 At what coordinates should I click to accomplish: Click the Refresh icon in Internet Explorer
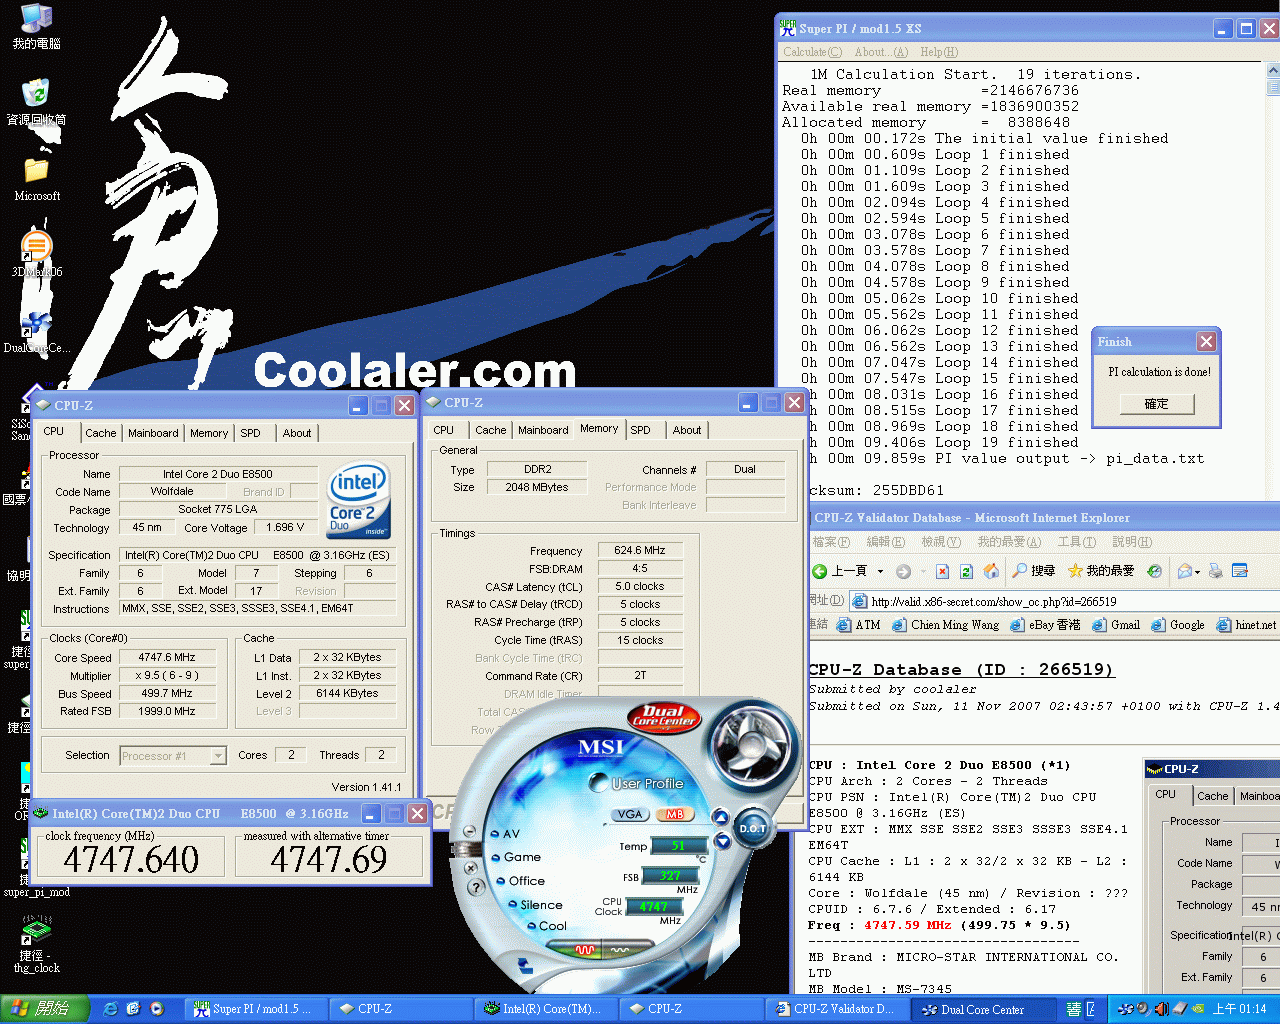[966, 571]
